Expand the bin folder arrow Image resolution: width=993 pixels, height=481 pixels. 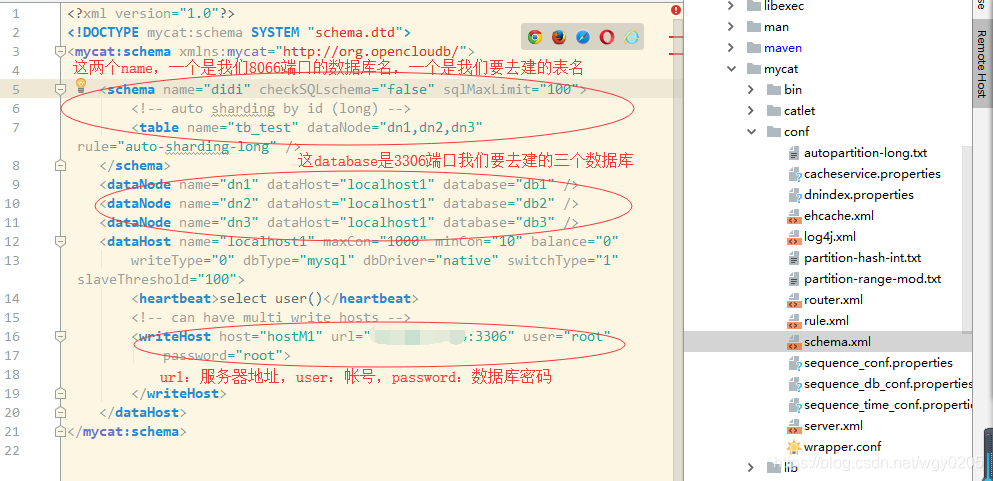(x=751, y=89)
